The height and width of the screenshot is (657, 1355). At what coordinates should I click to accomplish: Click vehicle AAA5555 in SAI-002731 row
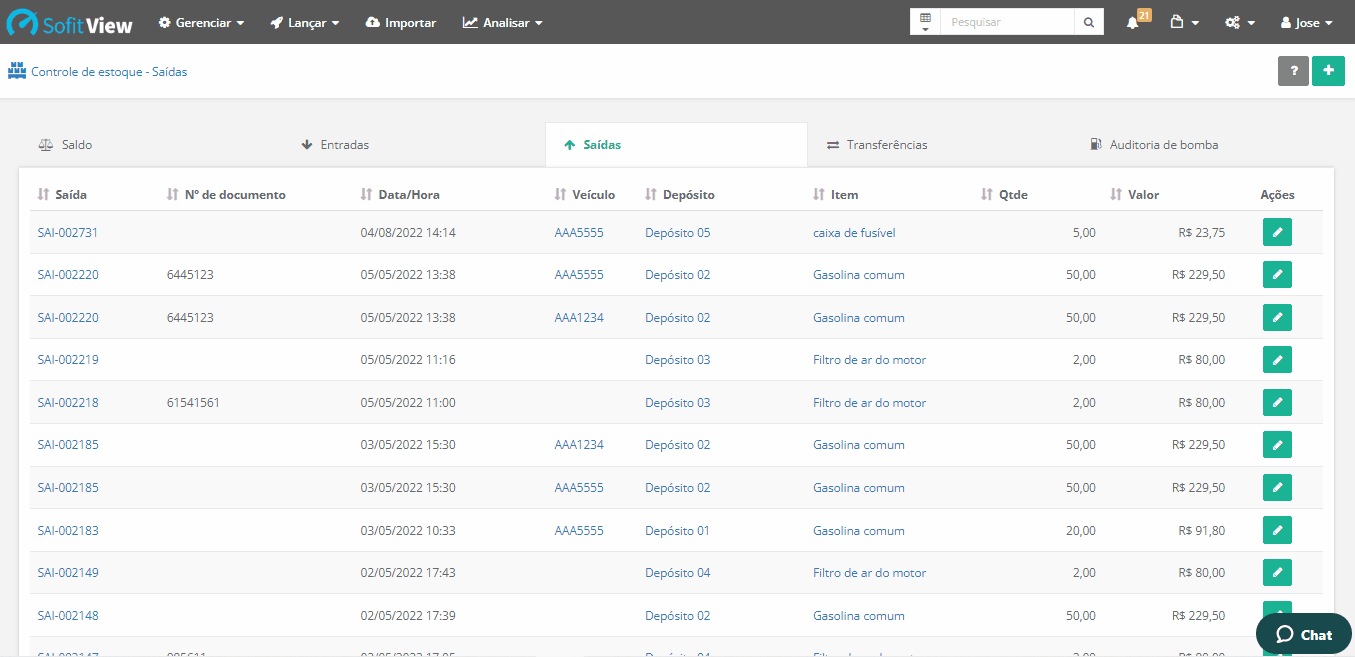[579, 233]
